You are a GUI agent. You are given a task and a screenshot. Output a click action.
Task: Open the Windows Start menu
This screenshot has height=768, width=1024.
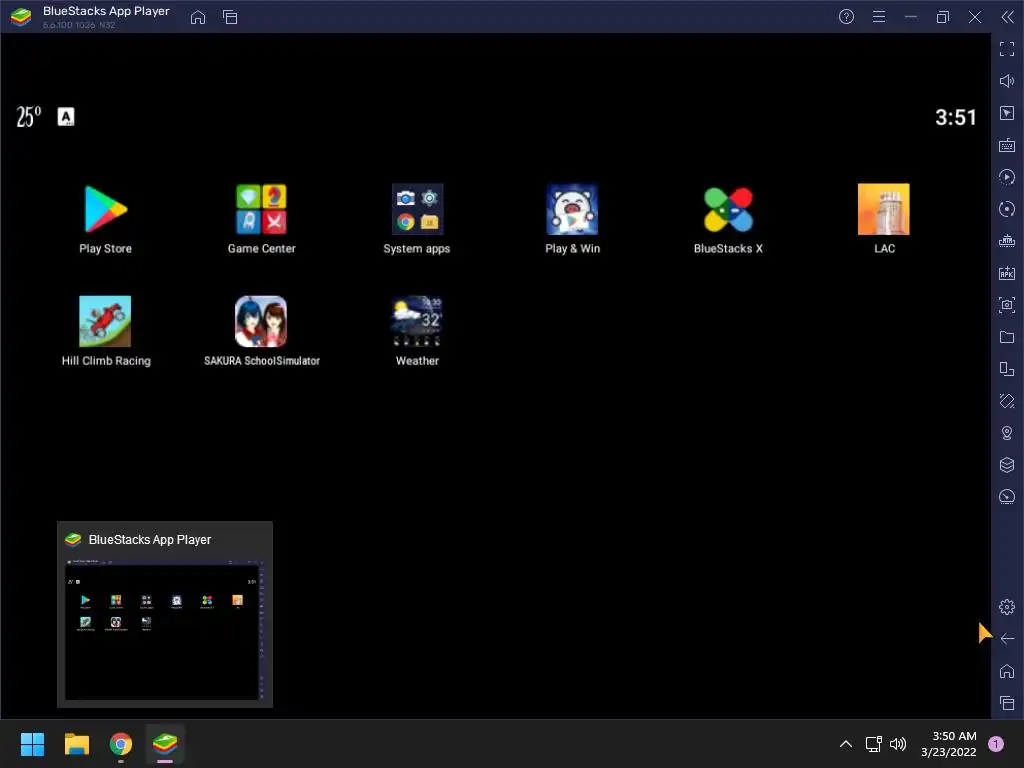32,744
